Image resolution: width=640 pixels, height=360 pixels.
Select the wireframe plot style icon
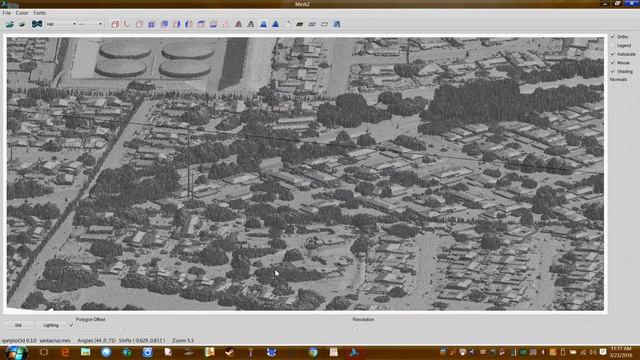point(238,24)
